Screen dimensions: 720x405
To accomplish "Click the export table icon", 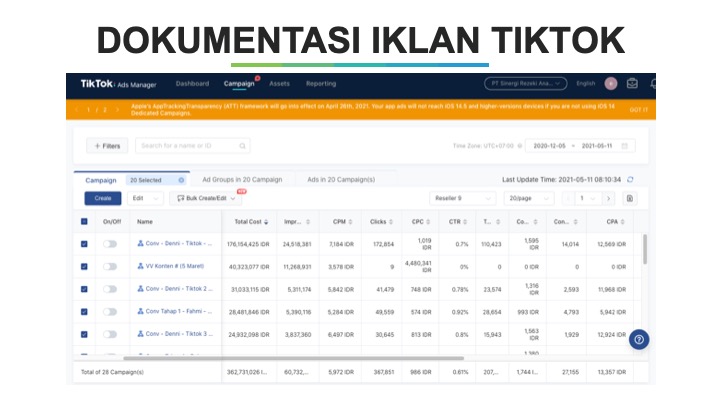I will [630, 198].
